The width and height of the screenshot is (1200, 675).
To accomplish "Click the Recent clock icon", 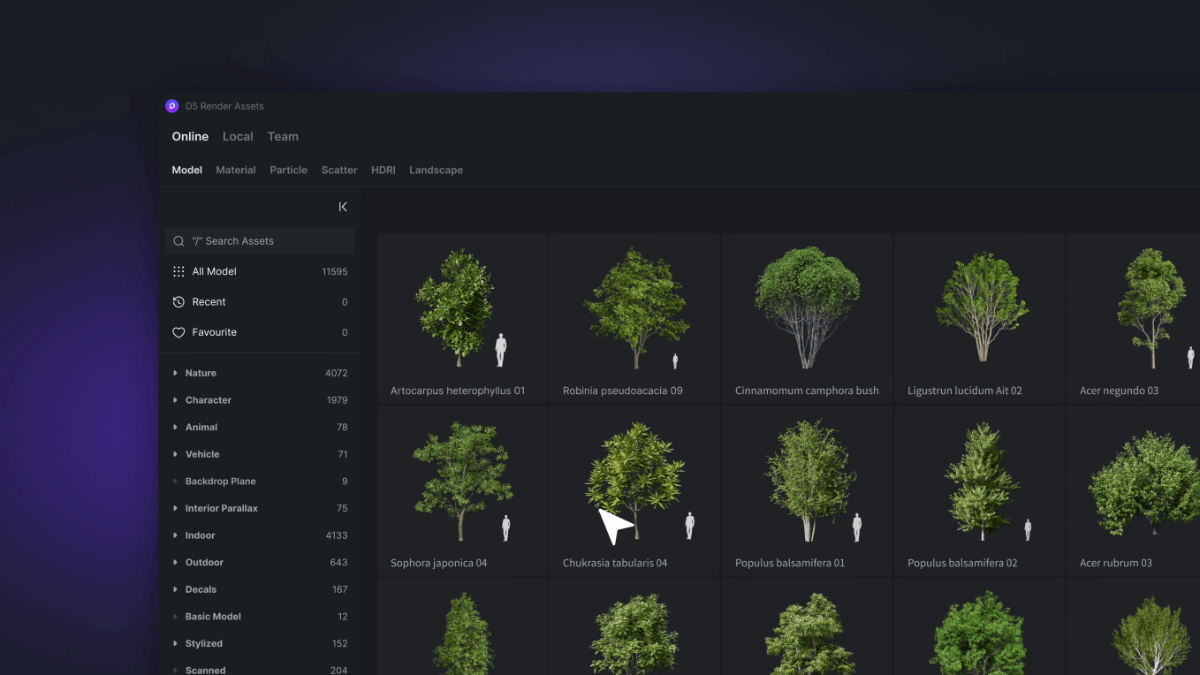I will [x=179, y=301].
